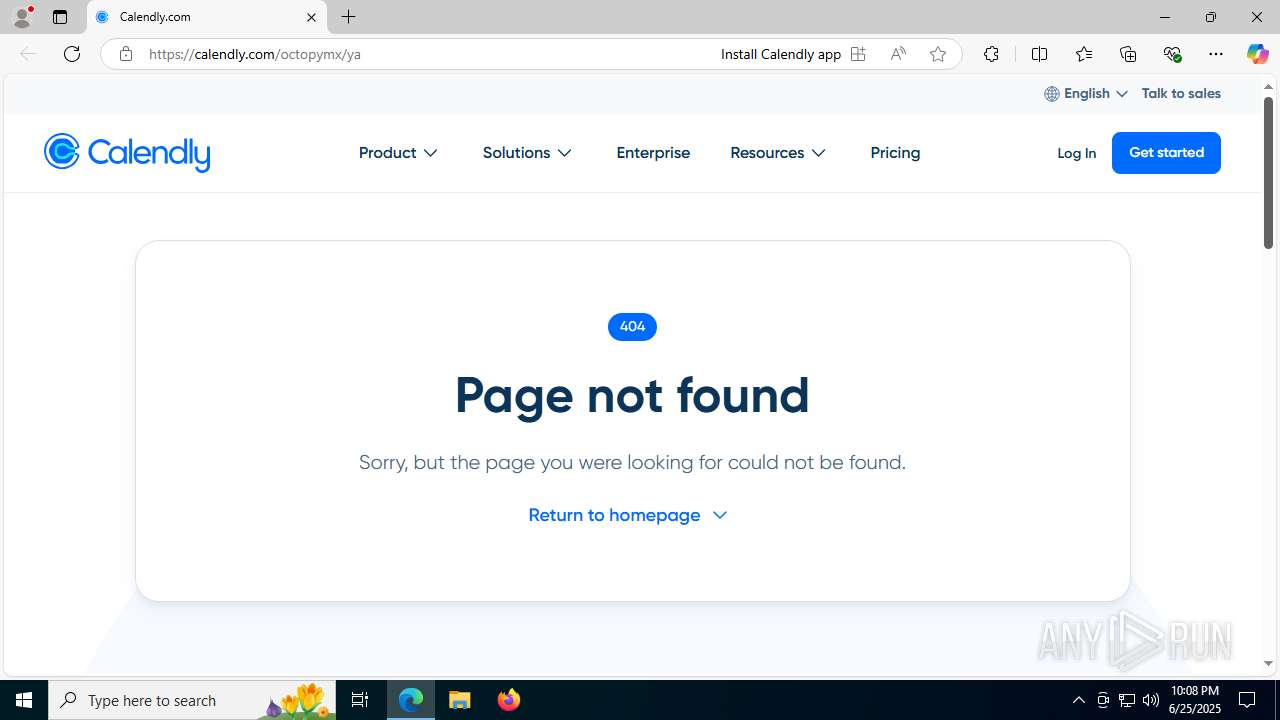
Task: Click the Install Calendly app icon
Action: (858, 54)
